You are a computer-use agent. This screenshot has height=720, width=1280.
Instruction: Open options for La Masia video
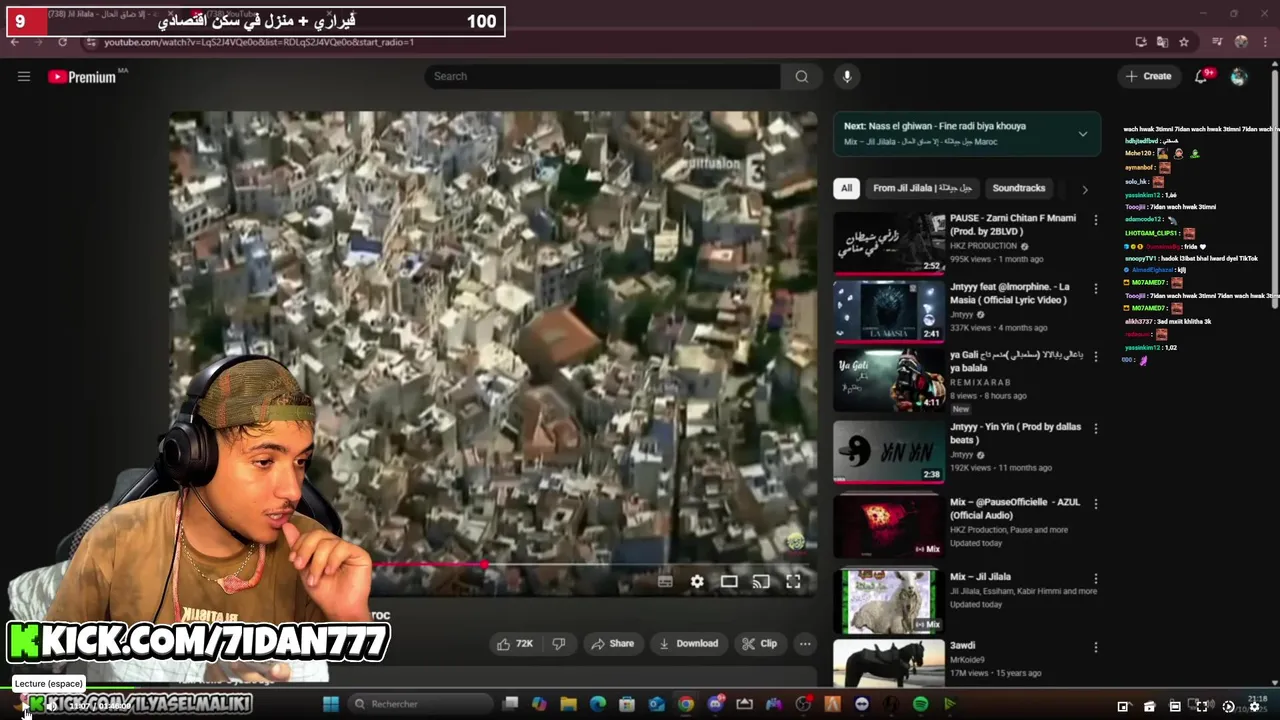pos(1096,288)
